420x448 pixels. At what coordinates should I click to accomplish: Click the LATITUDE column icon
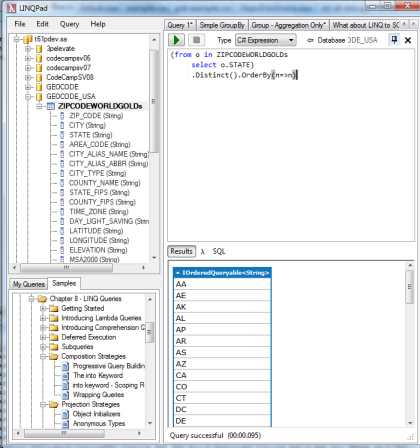62,231
